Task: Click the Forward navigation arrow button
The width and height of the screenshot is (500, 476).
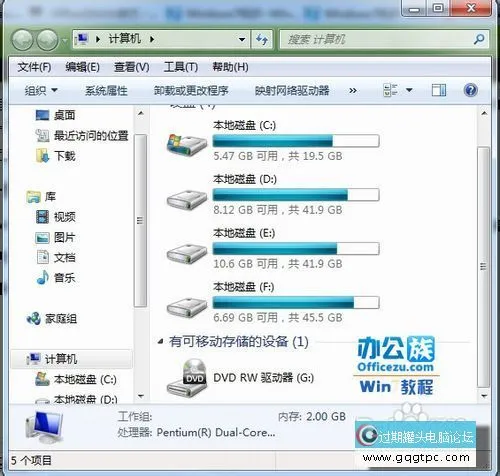Action: [x=47, y=40]
